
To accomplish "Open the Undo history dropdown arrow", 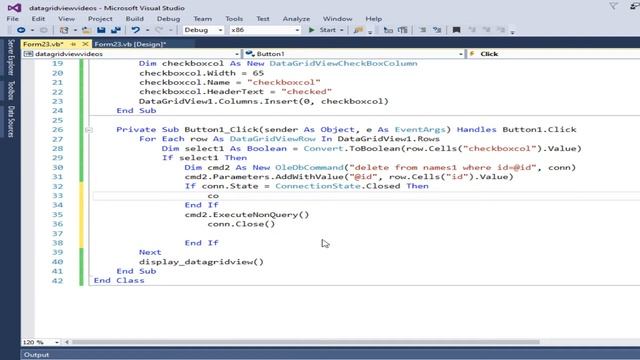I will [147, 30].
